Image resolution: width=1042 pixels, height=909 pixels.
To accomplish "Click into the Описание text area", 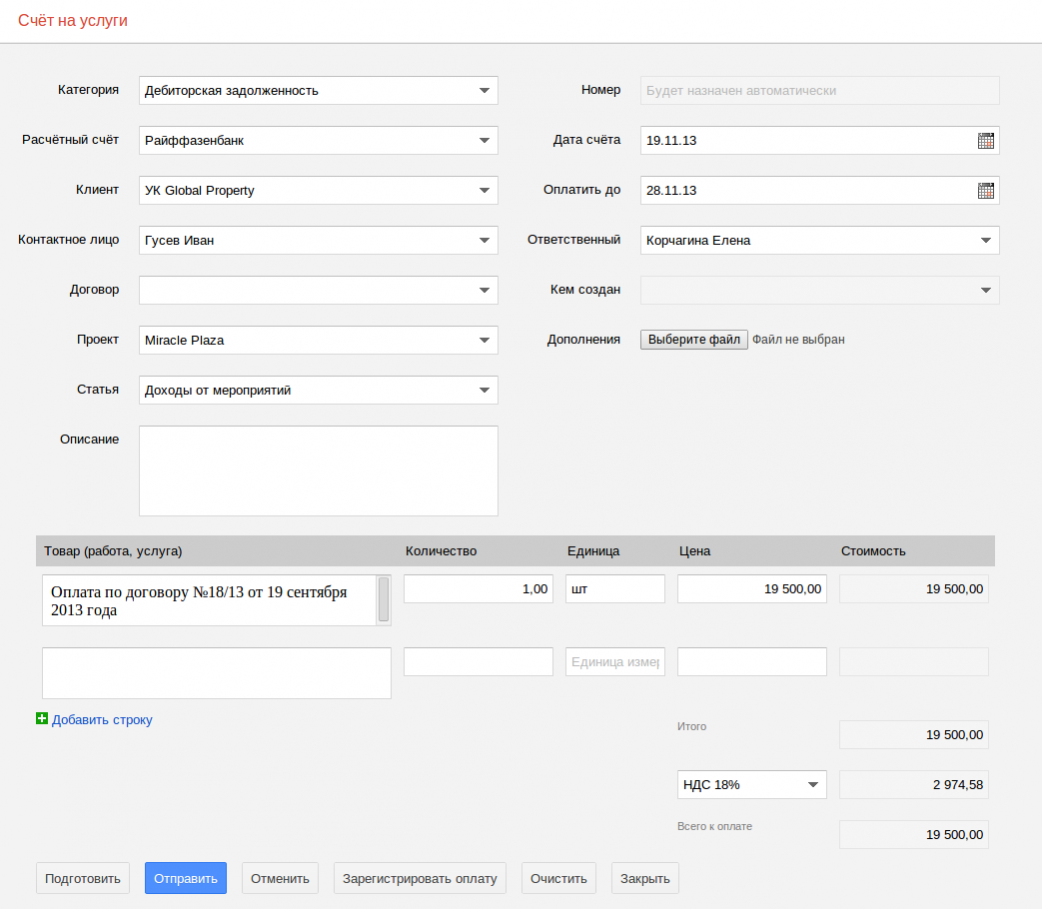I will click(318, 471).
